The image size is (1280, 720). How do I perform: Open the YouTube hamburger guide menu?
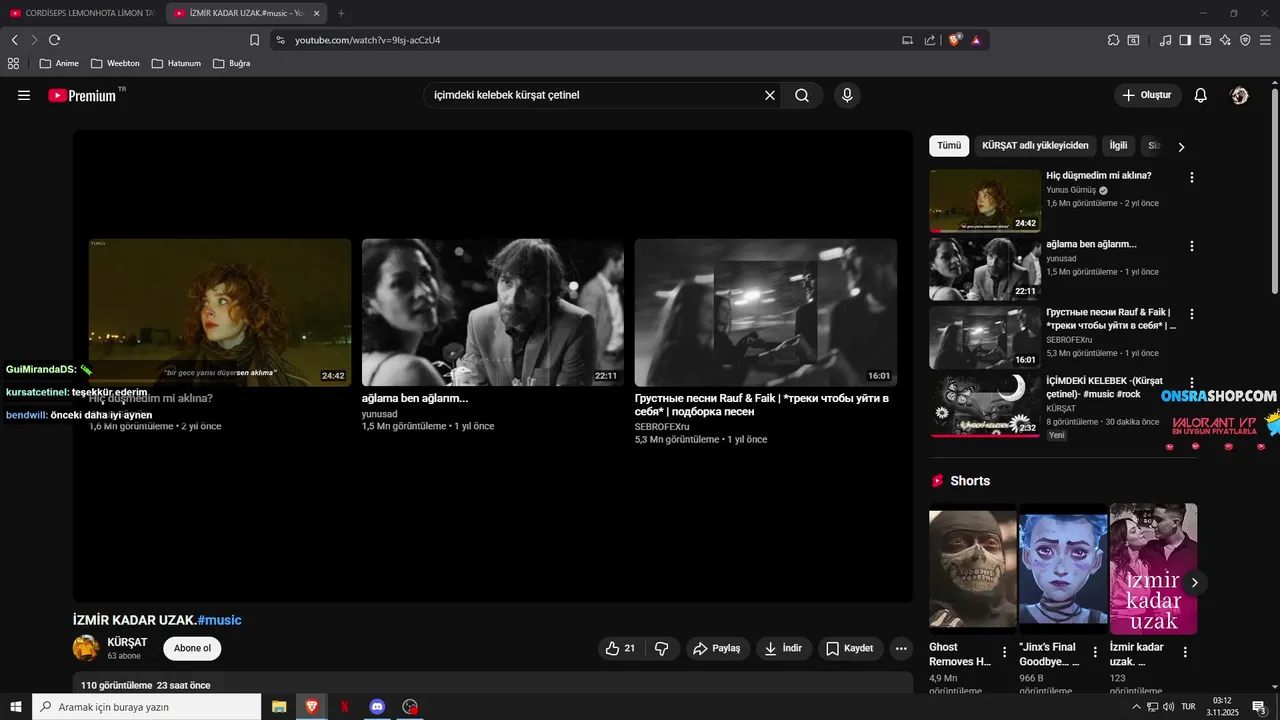24,95
